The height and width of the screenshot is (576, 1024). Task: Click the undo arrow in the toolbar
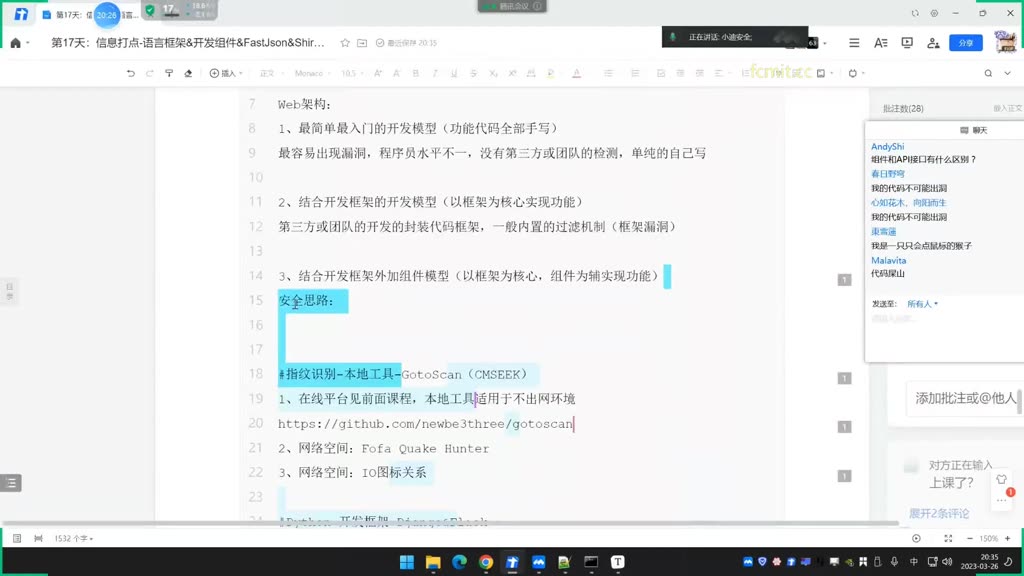(131, 73)
